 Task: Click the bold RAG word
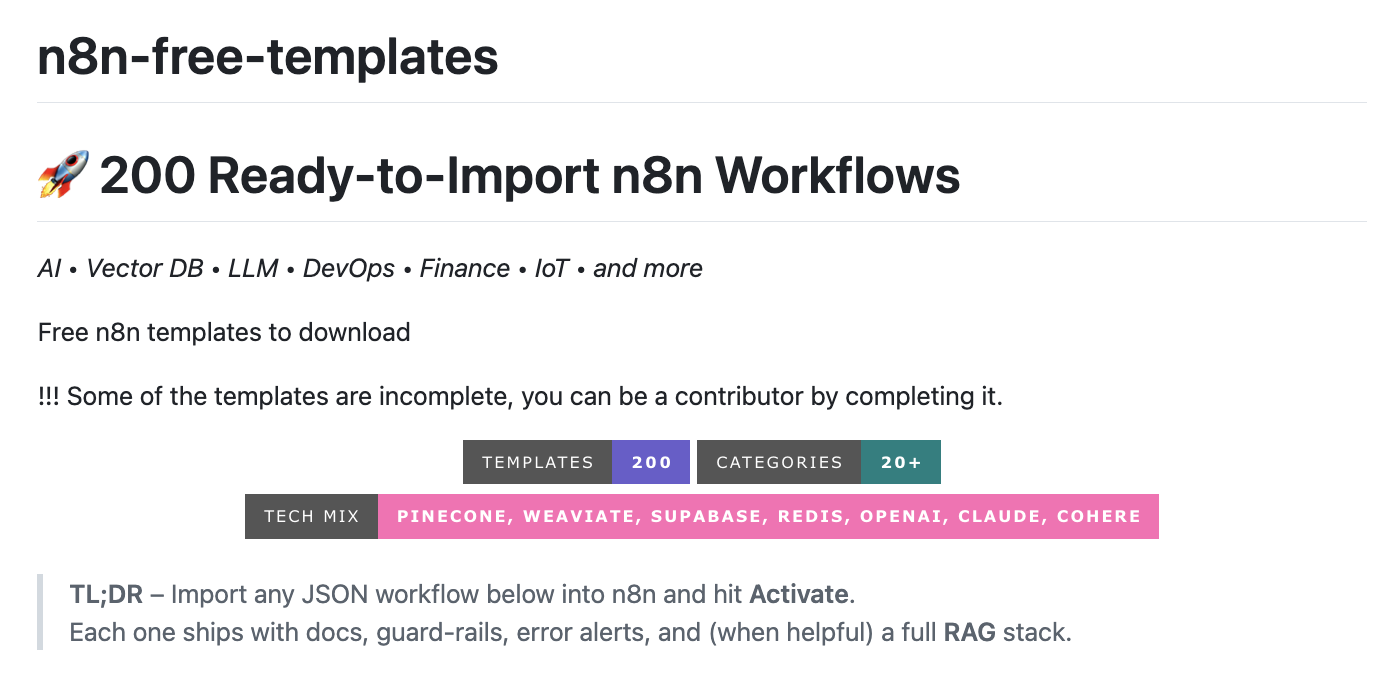969,633
